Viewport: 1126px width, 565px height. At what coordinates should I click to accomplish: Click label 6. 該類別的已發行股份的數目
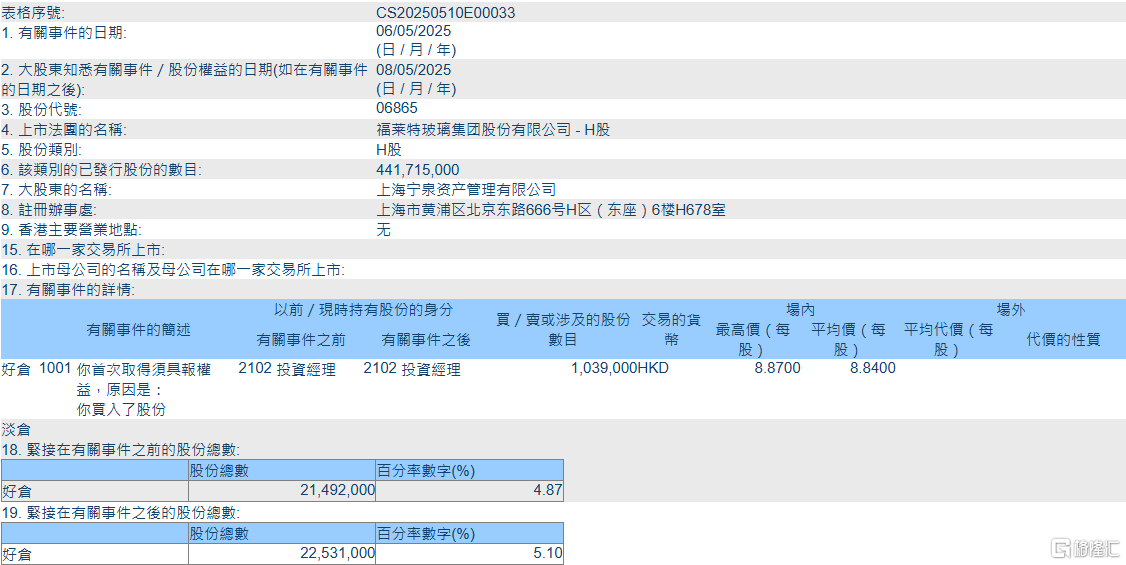tap(102, 170)
